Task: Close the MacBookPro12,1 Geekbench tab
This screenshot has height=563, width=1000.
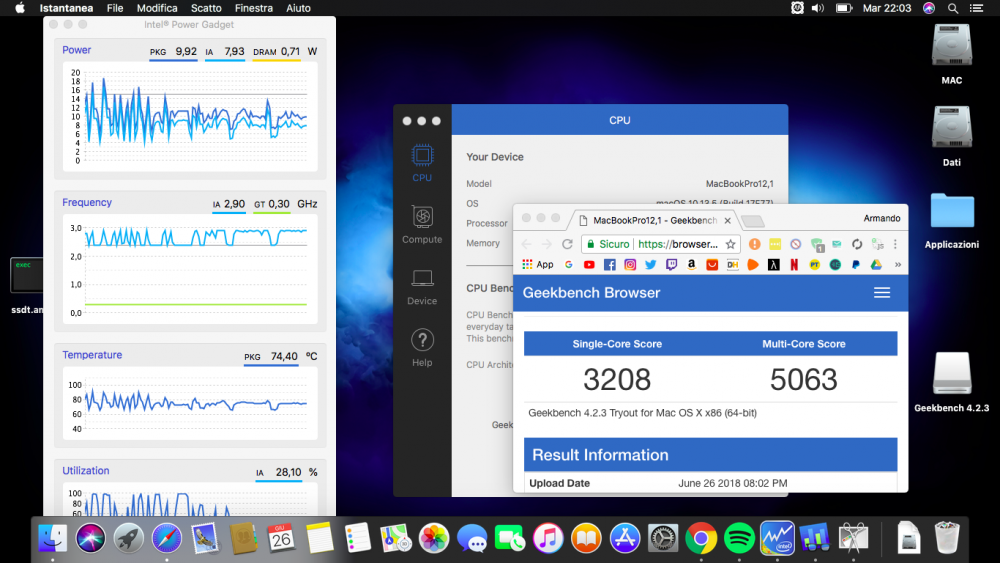Action: (x=727, y=221)
